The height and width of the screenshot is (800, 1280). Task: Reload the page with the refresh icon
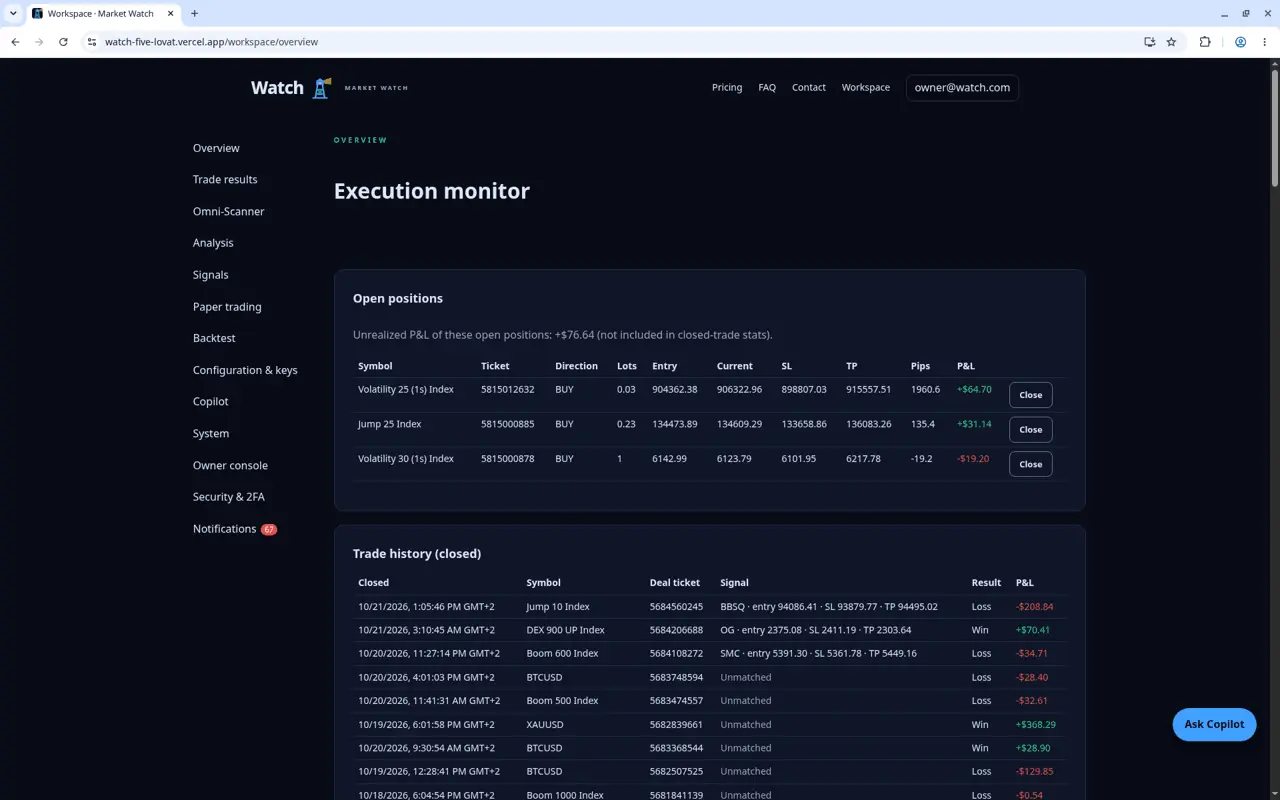tap(63, 42)
